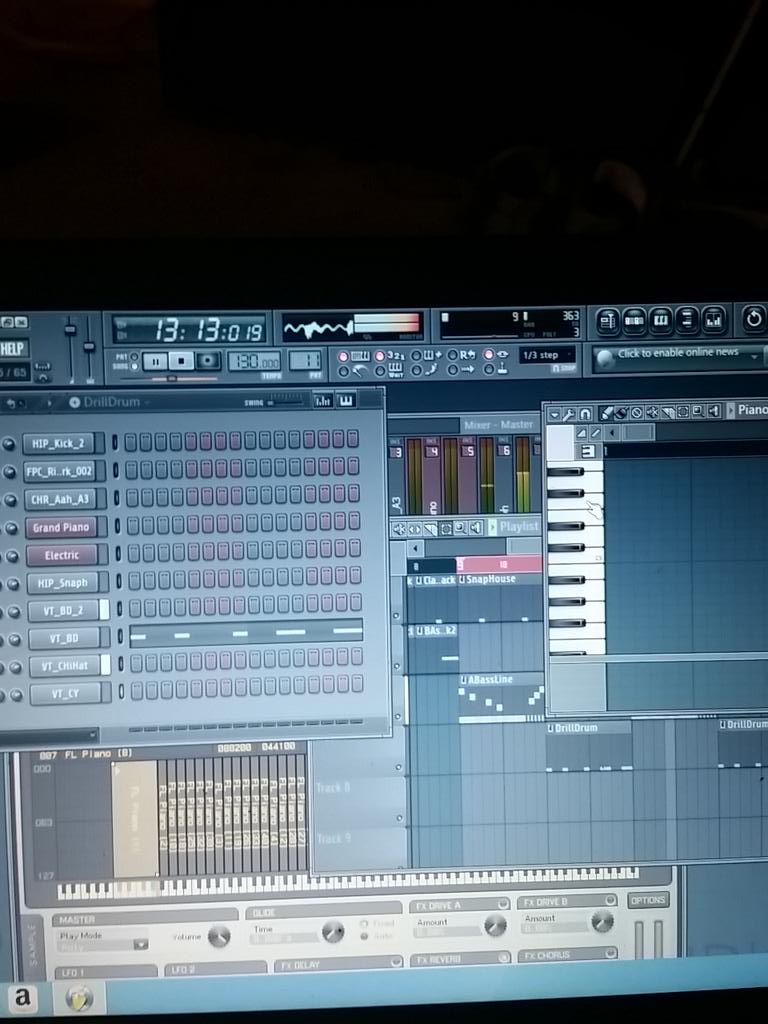This screenshot has width=768, height=1024.
Task: Select the Slice tool in Piano roll
Action: 667,413
